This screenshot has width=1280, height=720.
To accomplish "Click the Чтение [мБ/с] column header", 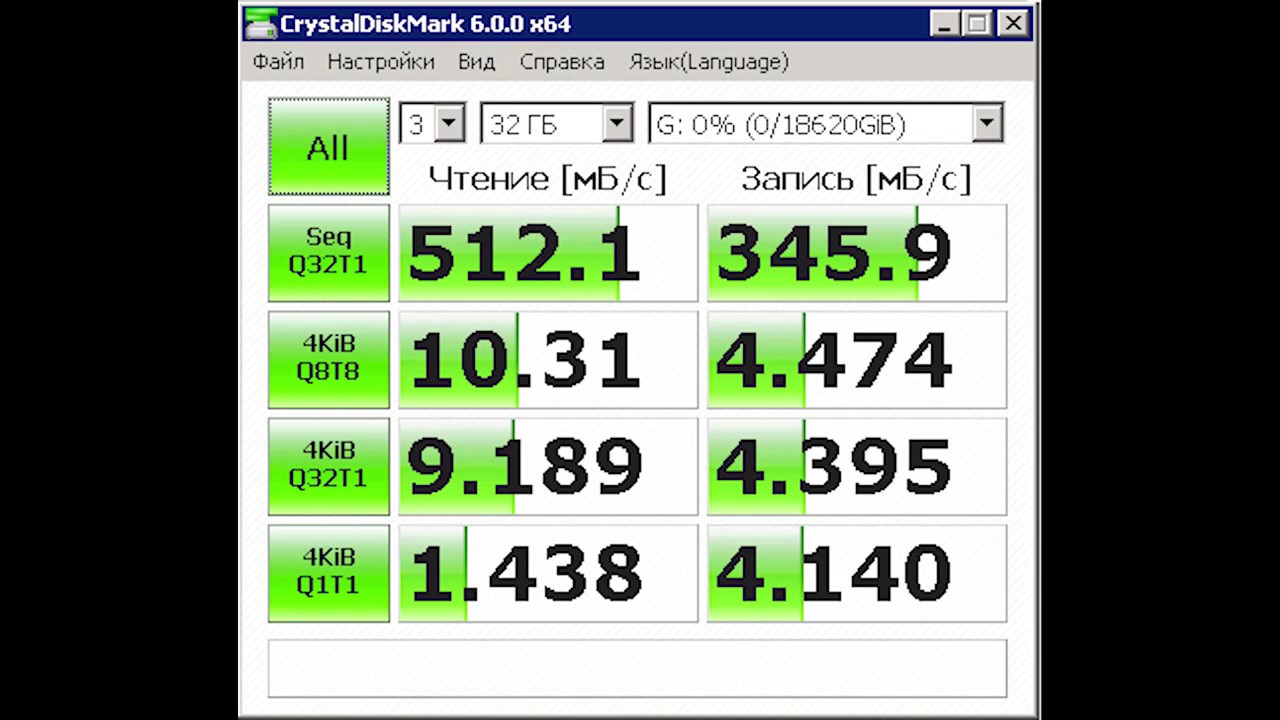I will tap(547, 179).
